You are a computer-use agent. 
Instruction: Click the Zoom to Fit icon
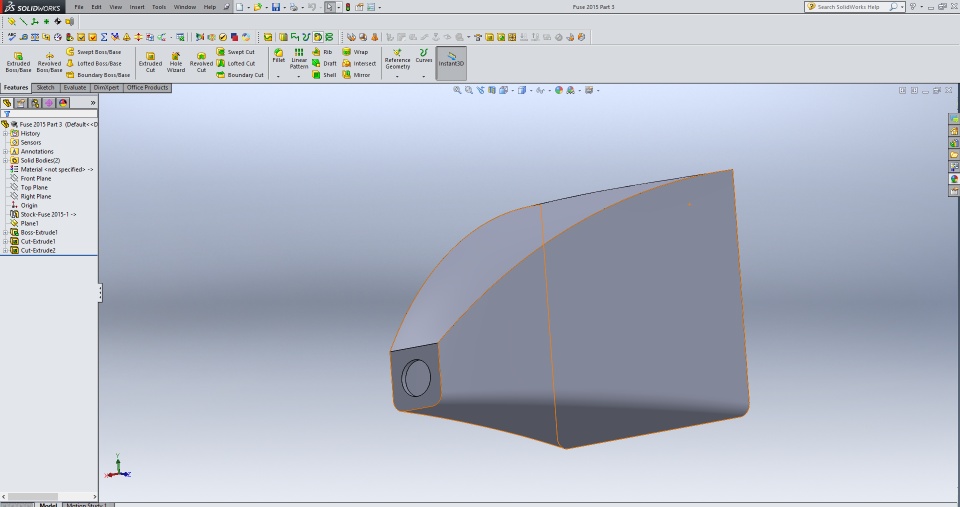[x=457, y=90]
